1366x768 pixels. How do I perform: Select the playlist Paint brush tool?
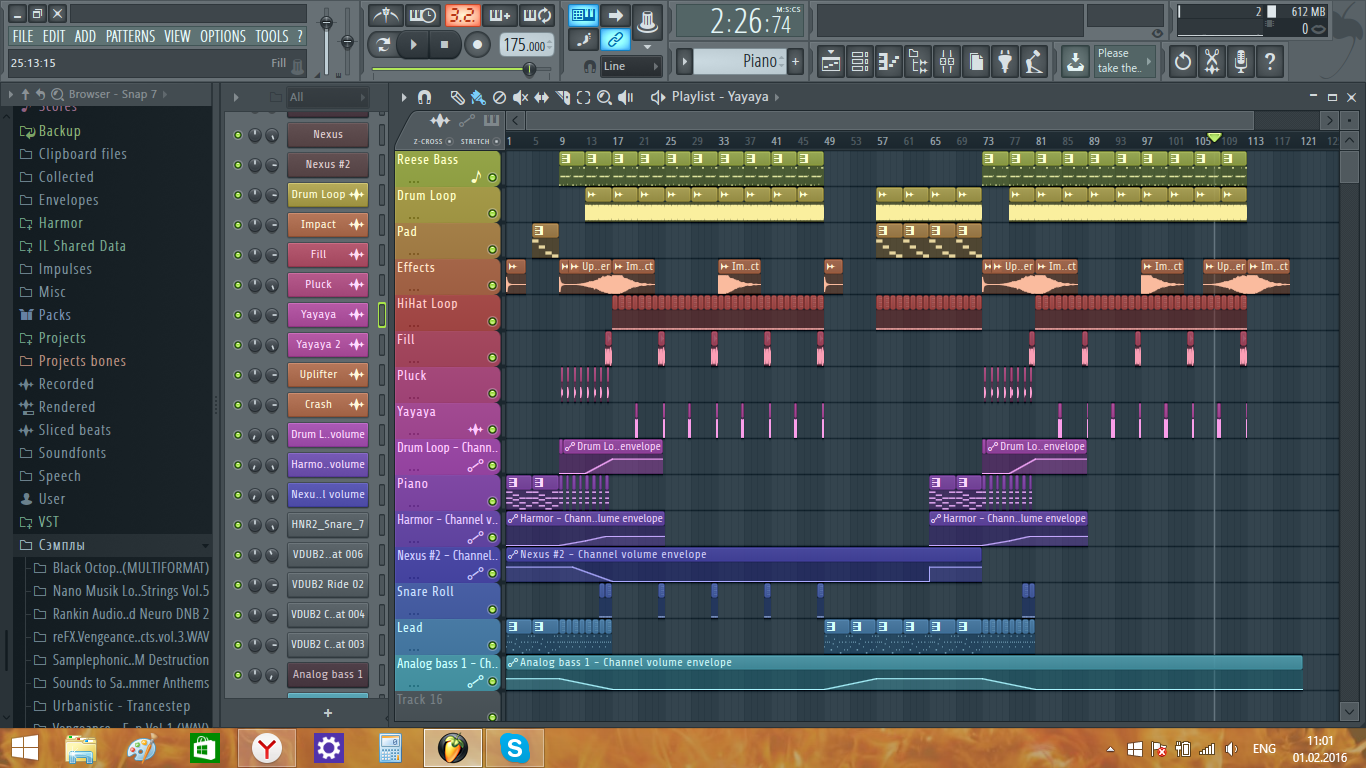[x=478, y=97]
